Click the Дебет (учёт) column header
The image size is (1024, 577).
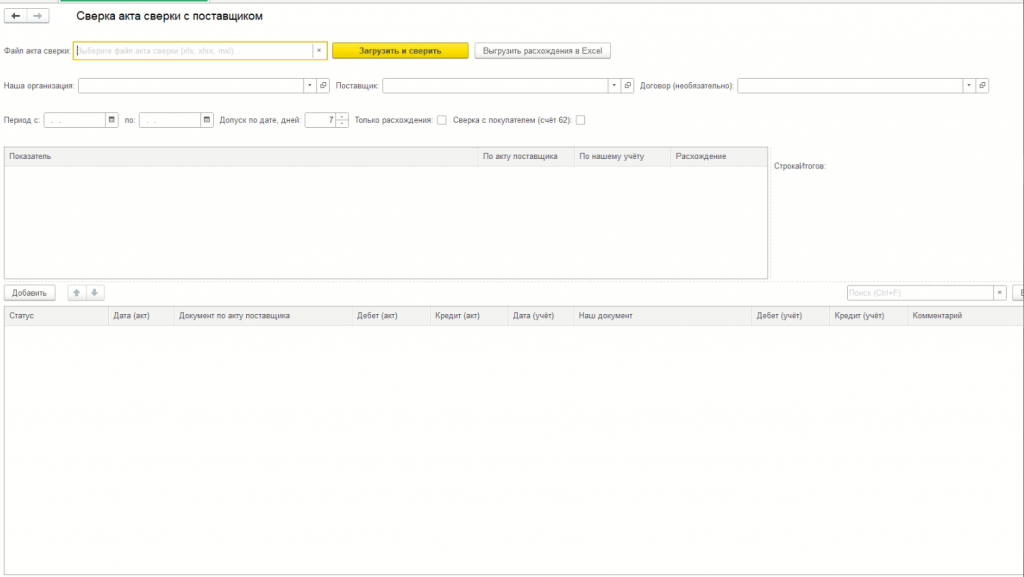(791, 316)
